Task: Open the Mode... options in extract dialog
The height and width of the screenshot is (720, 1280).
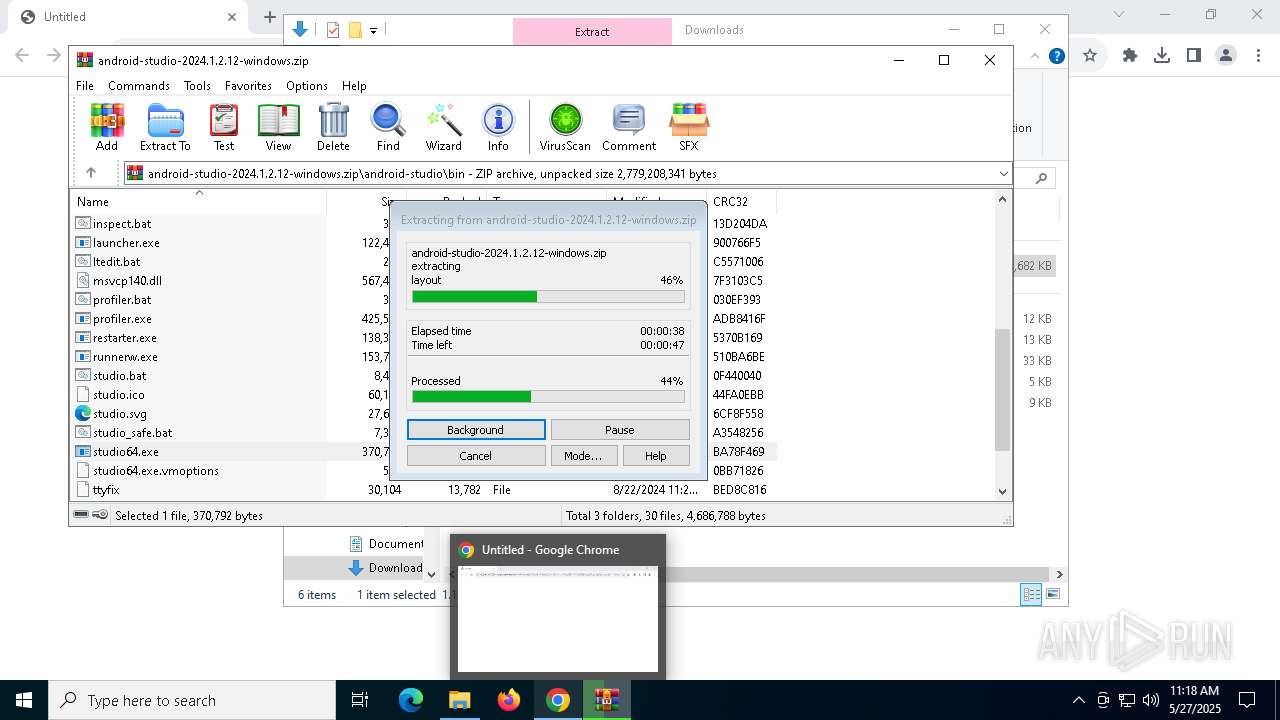Action: 583,455
